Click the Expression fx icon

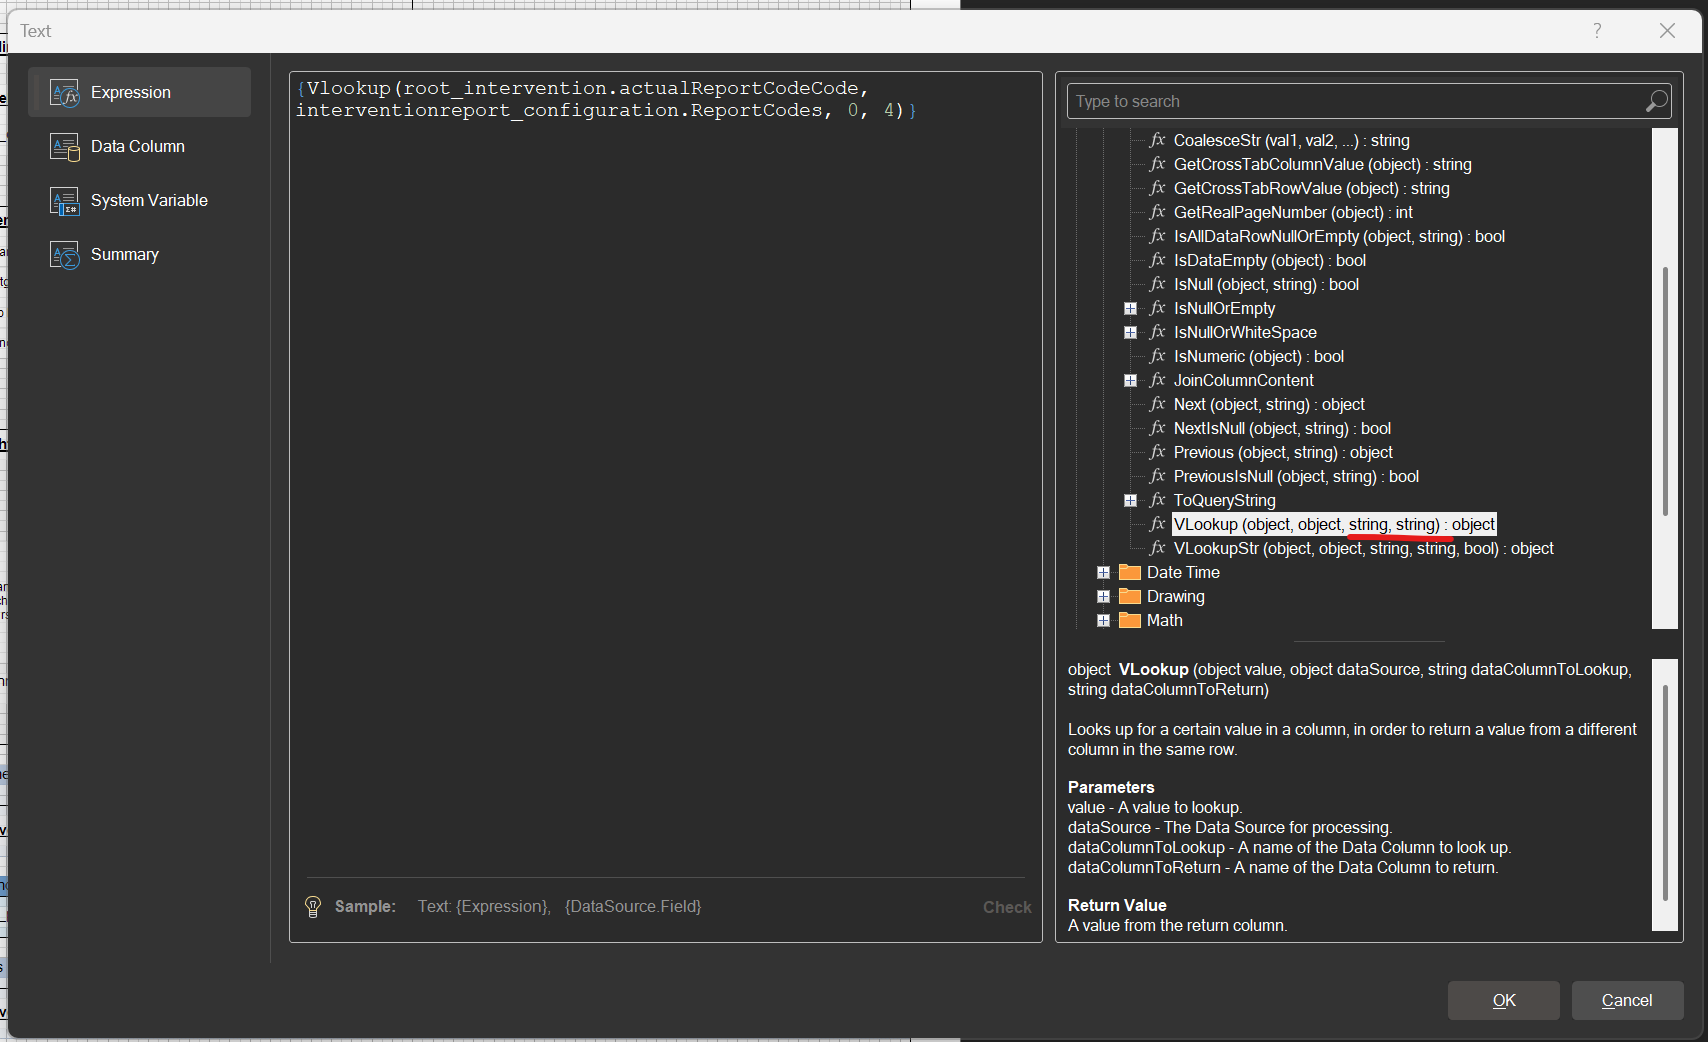click(65, 93)
